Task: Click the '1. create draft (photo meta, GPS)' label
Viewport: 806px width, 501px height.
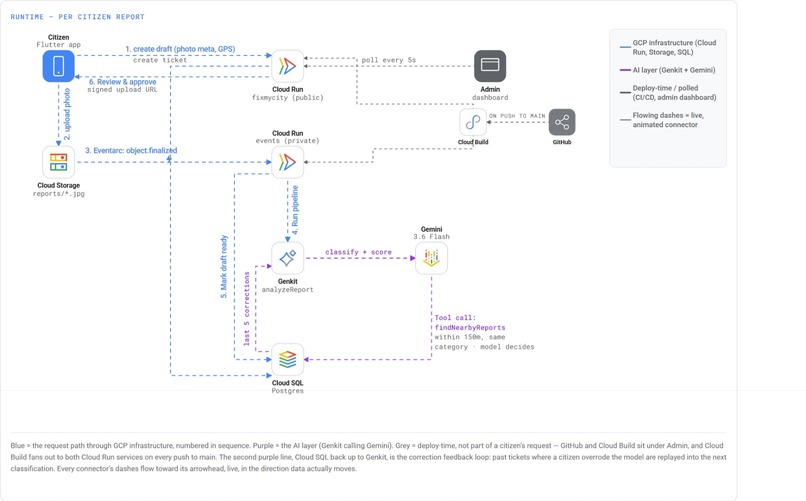Action: [x=180, y=49]
